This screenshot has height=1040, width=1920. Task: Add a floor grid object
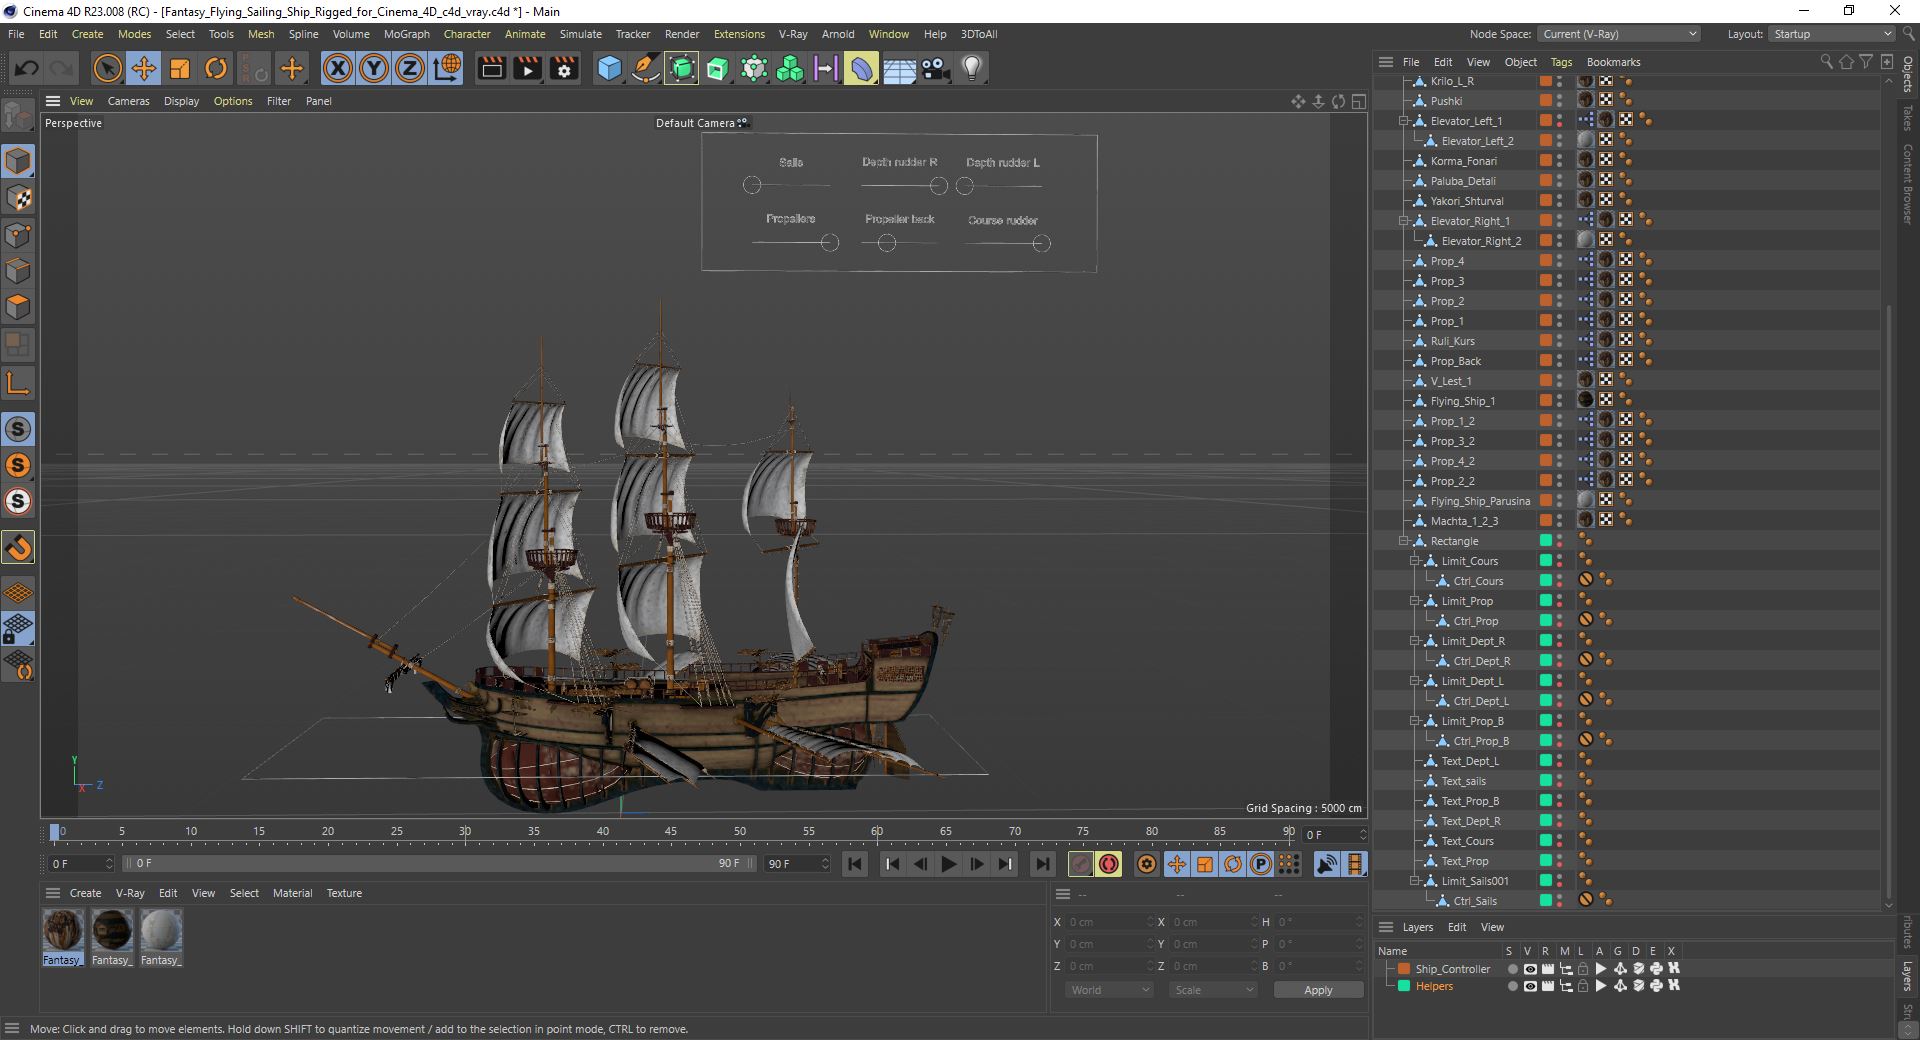coord(899,68)
